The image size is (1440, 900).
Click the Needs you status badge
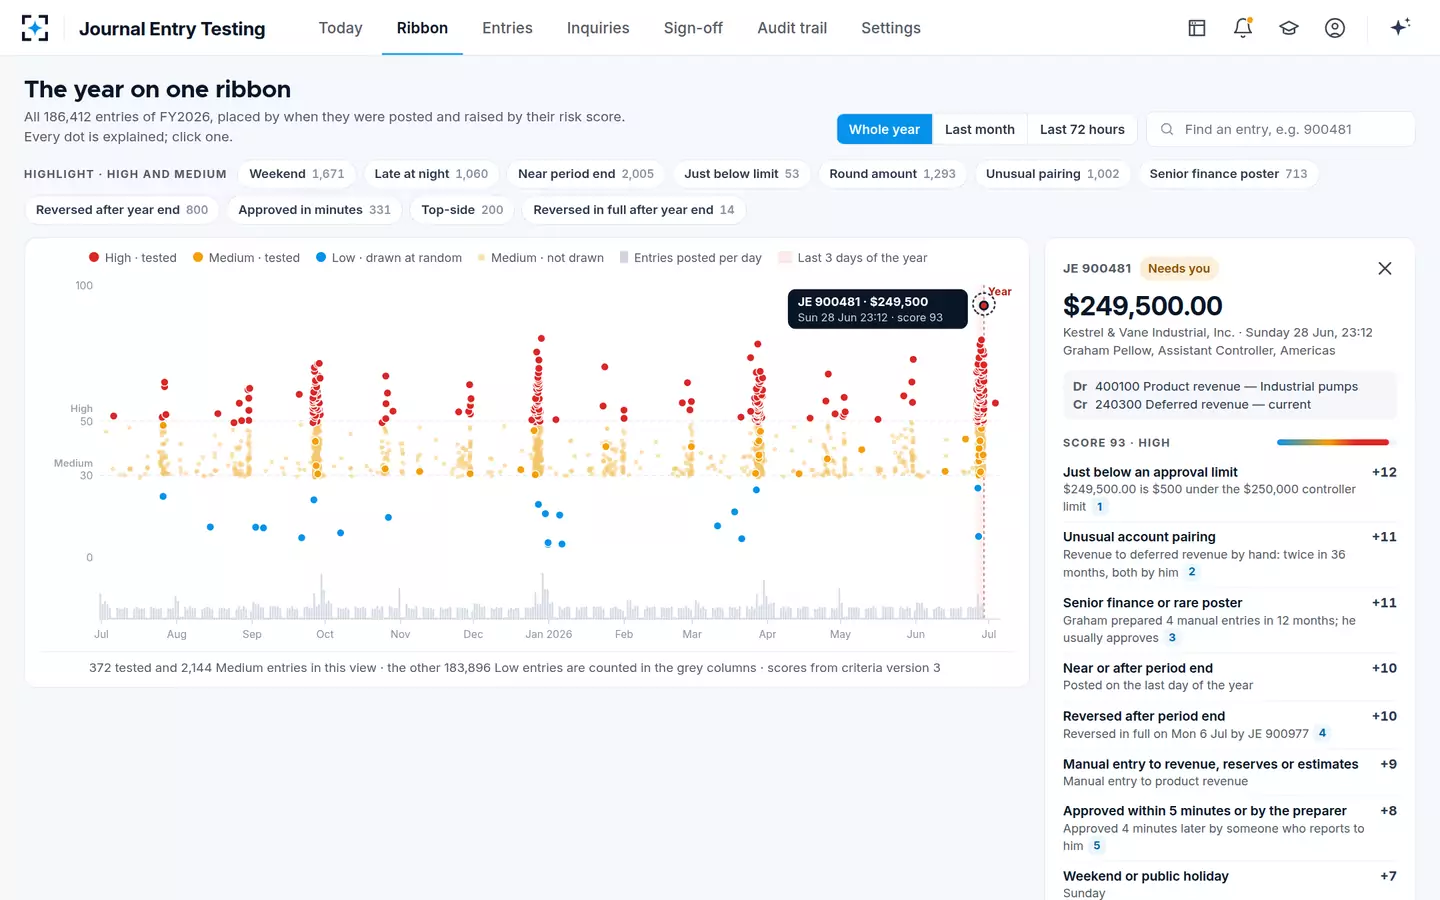coord(1179,268)
